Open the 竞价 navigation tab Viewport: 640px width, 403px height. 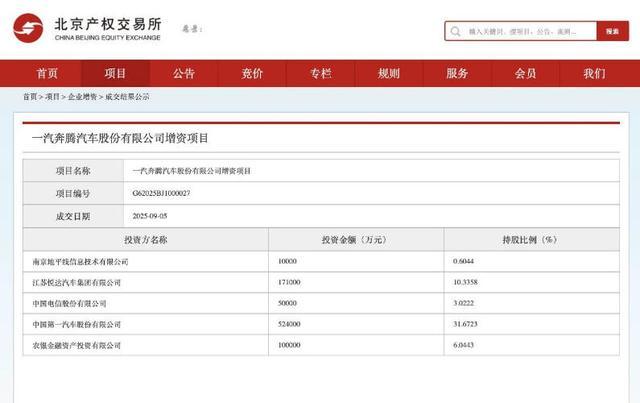coord(252,73)
